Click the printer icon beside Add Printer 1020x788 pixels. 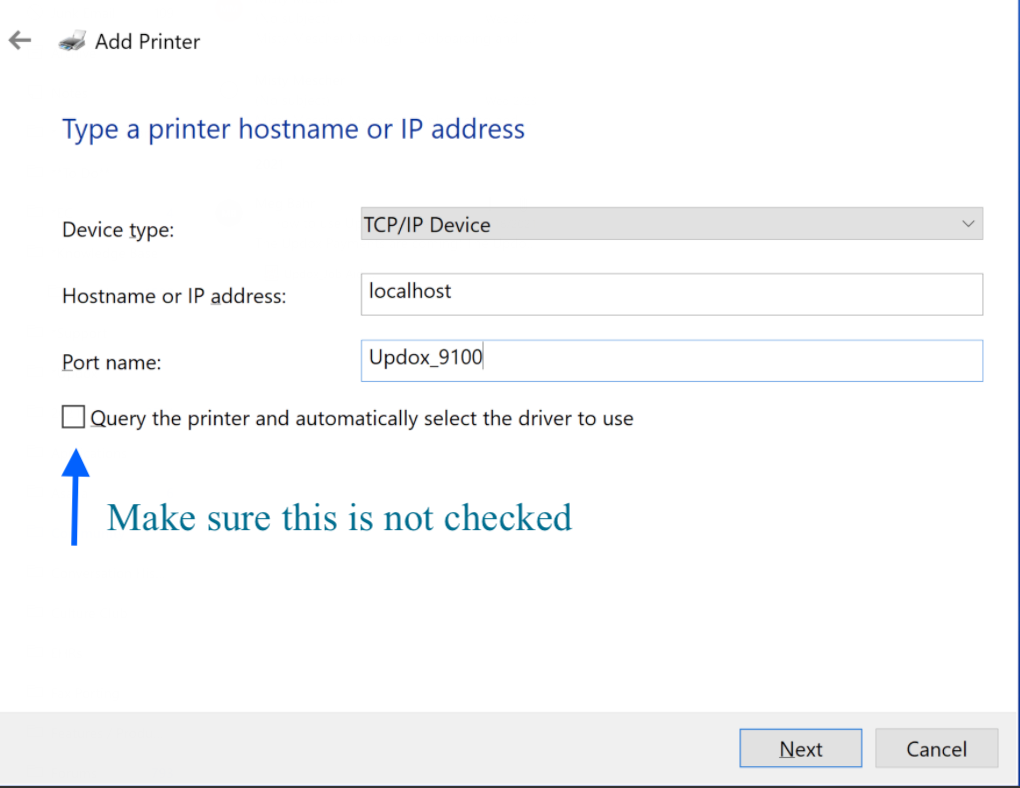pyautogui.click(x=72, y=41)
